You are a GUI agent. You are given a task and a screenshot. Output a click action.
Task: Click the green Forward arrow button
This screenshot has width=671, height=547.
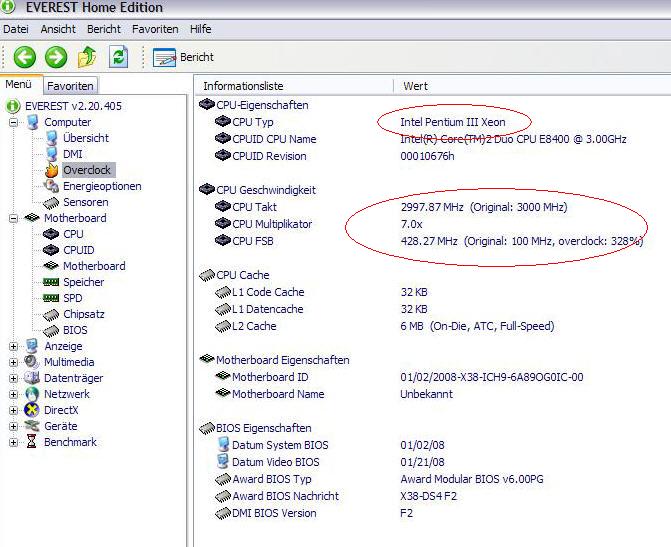point(56,57)
